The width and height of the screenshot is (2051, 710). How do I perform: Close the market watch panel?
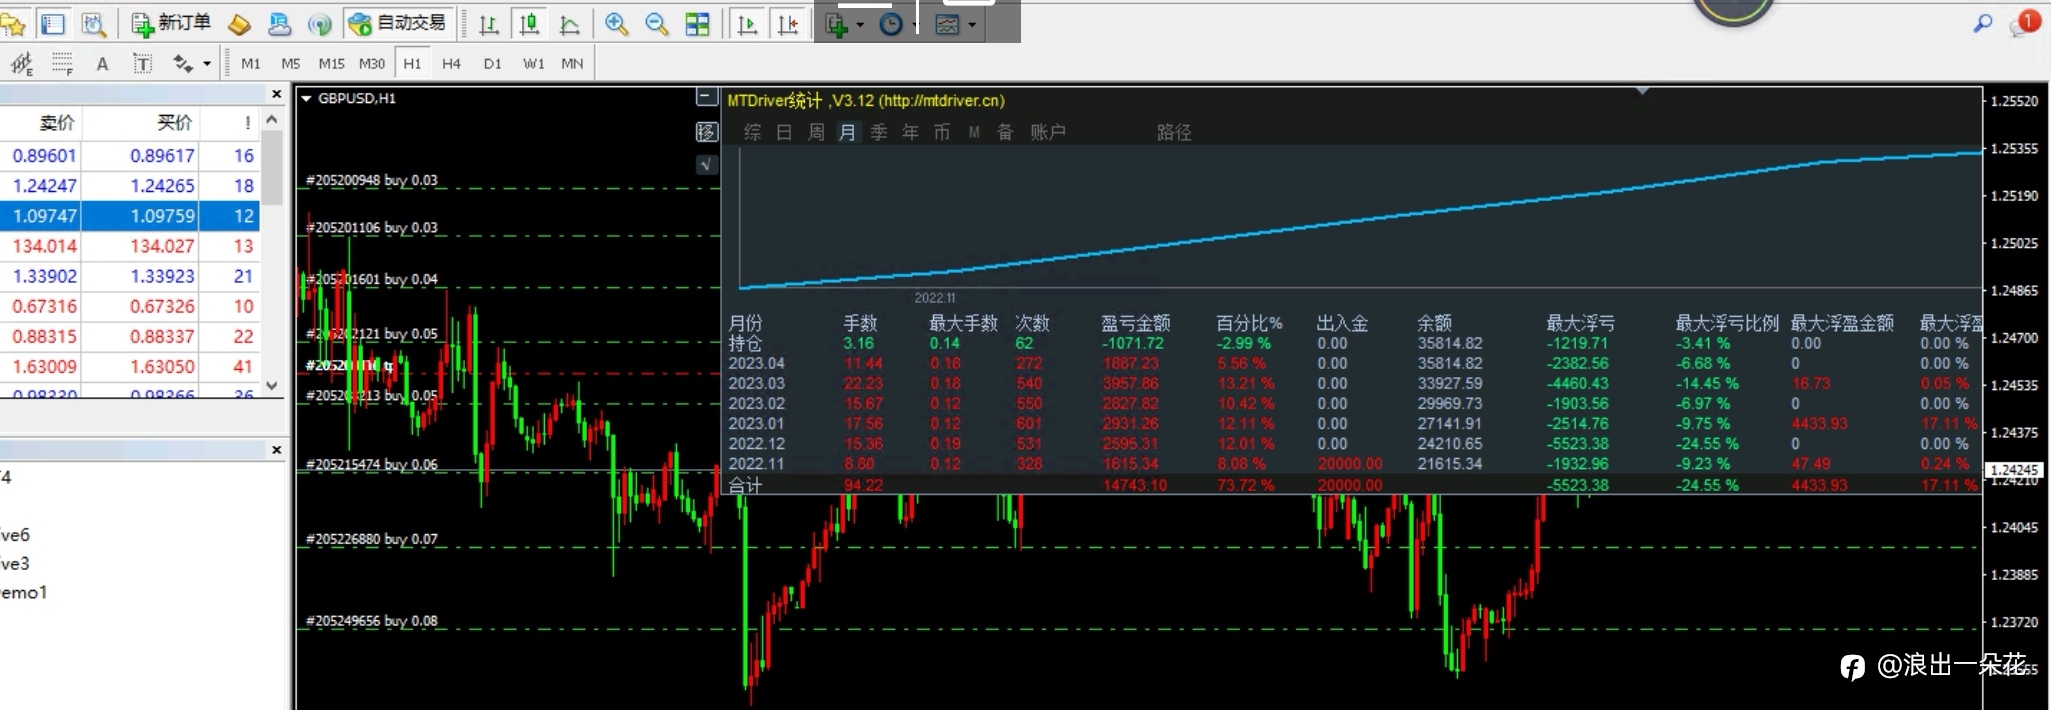[277, 94]
